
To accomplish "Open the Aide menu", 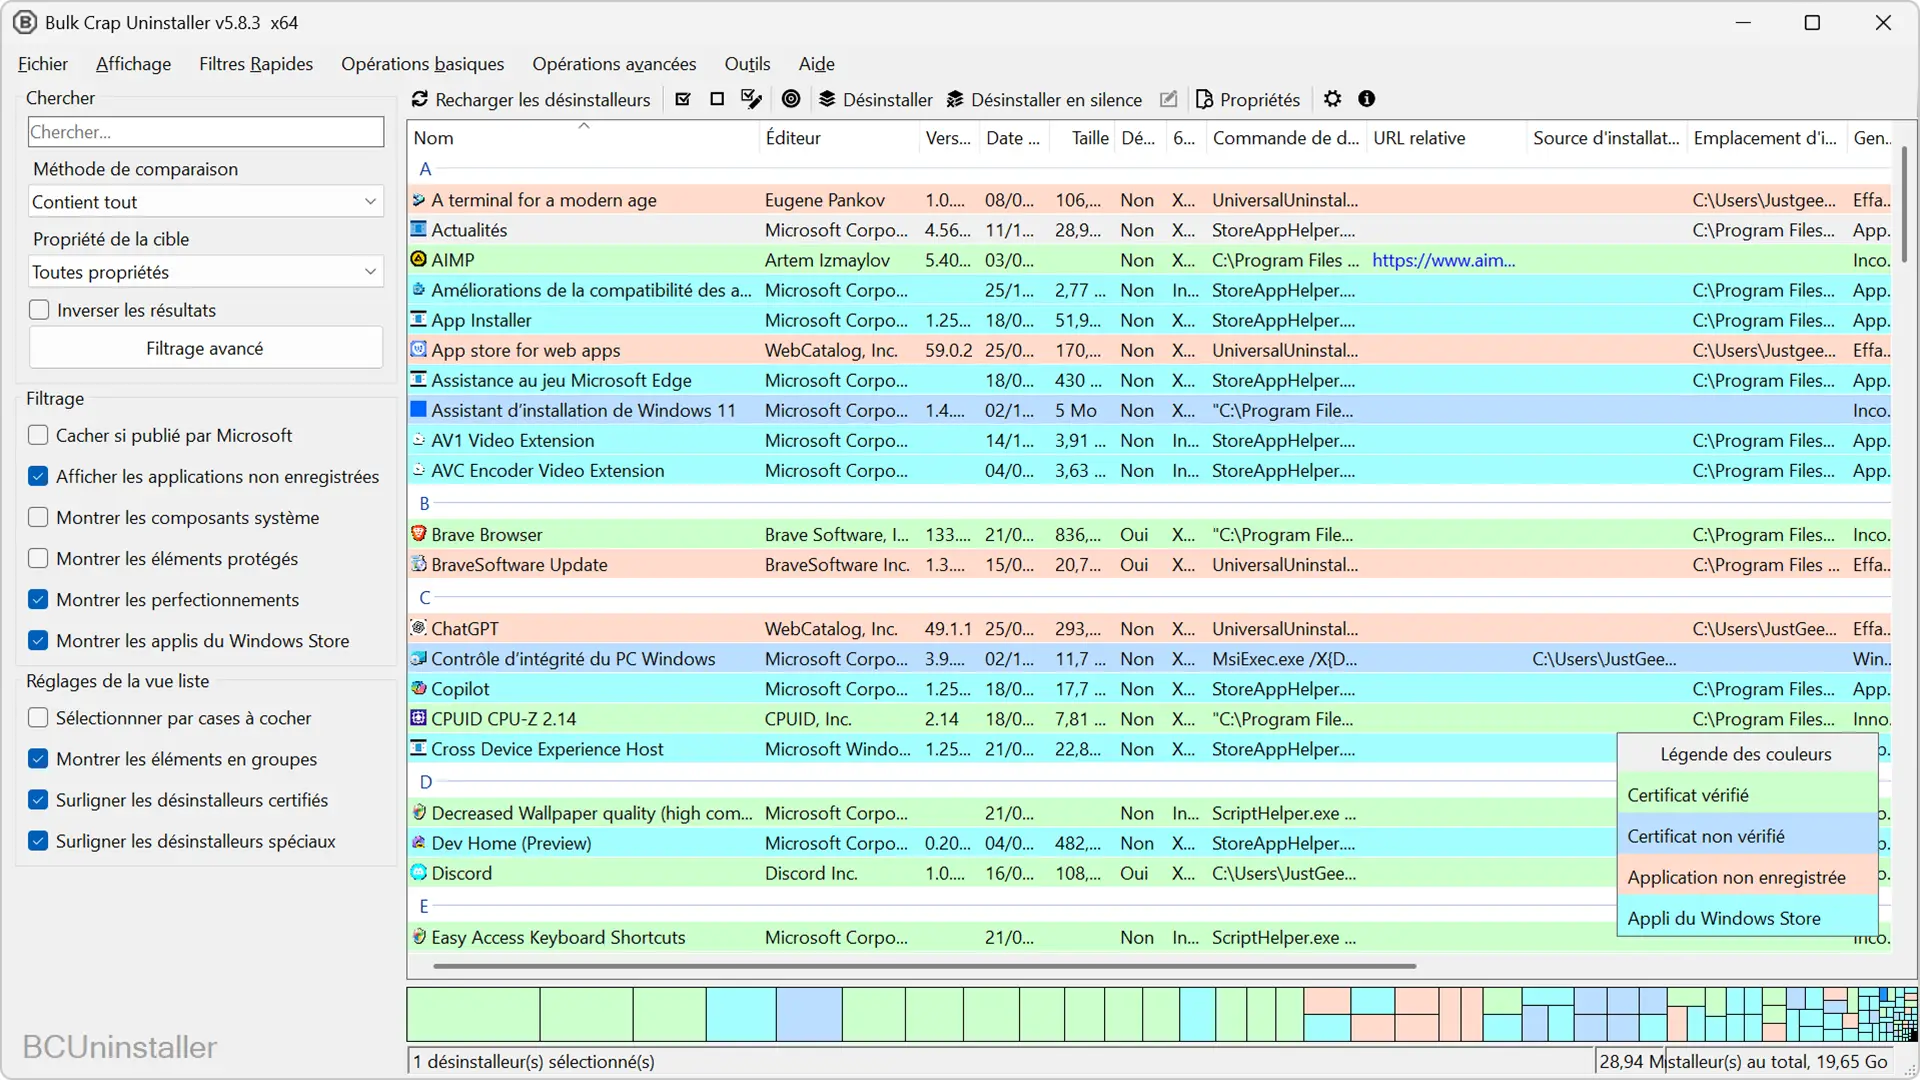I will point(816,64).
